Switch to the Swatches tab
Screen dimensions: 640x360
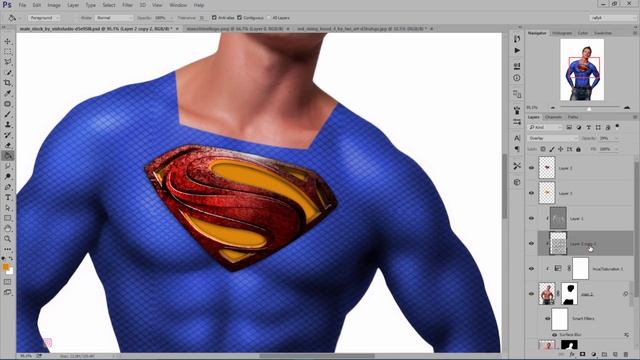tap(603, 33)
